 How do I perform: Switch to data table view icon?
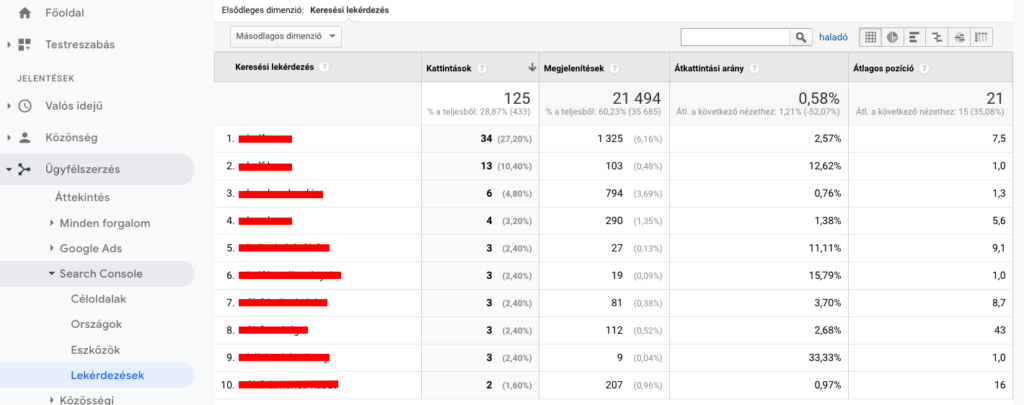click(871, 37)
